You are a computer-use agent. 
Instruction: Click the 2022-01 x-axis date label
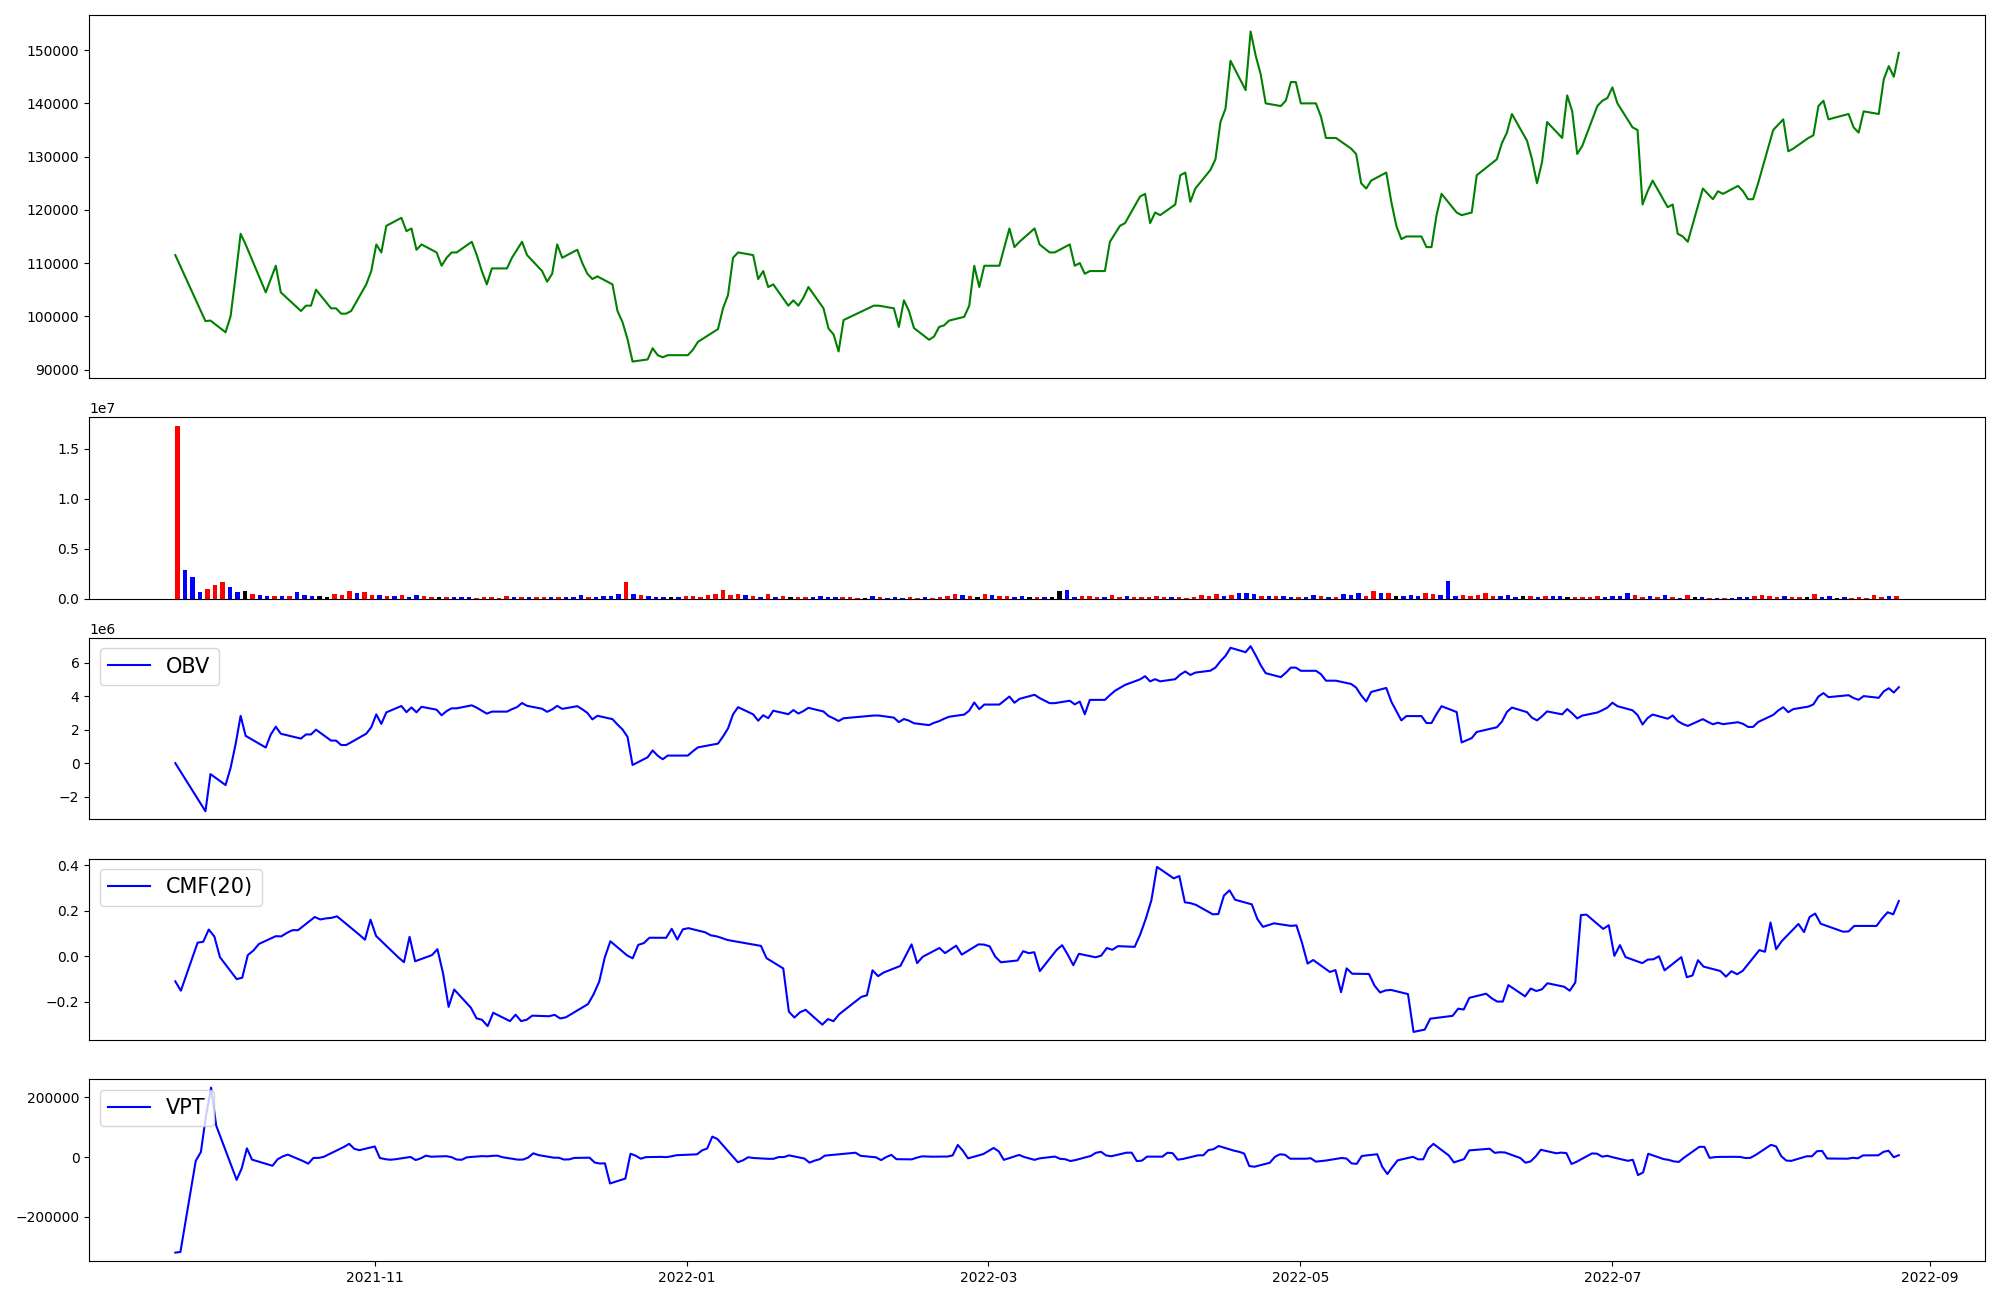(687, 1277)
